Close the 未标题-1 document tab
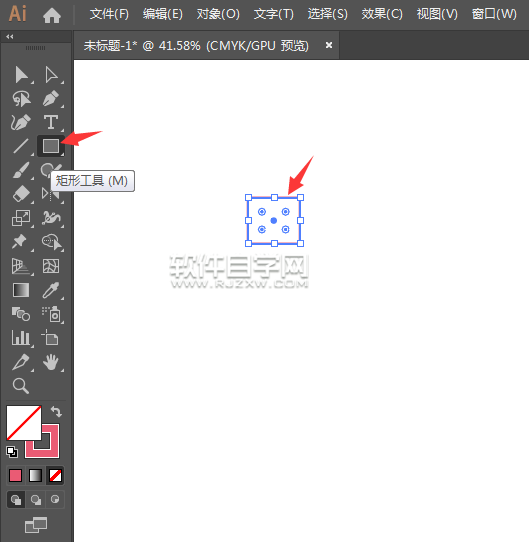This screenshot has height=542, width=529. [329, 45]
